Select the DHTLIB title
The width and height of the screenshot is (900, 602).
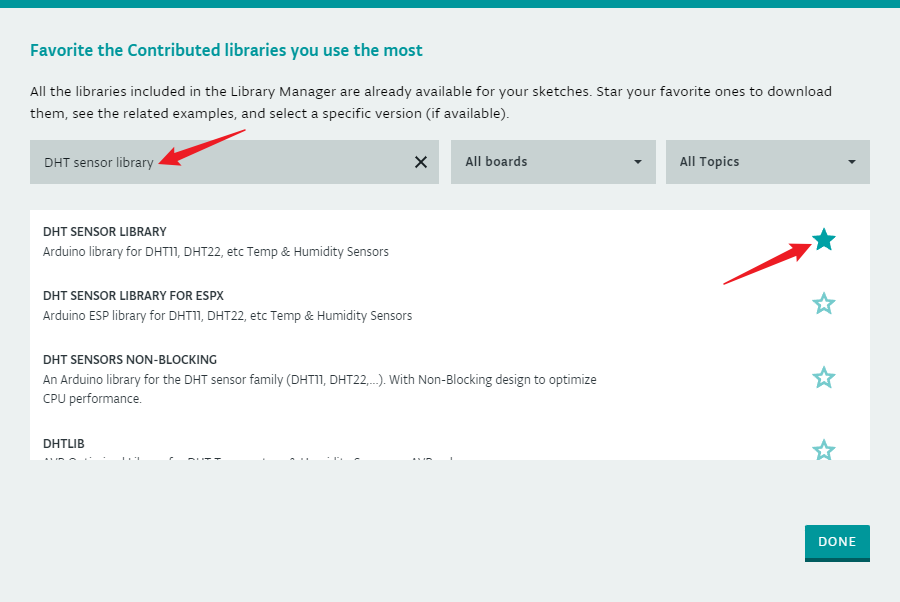(64, 444)
